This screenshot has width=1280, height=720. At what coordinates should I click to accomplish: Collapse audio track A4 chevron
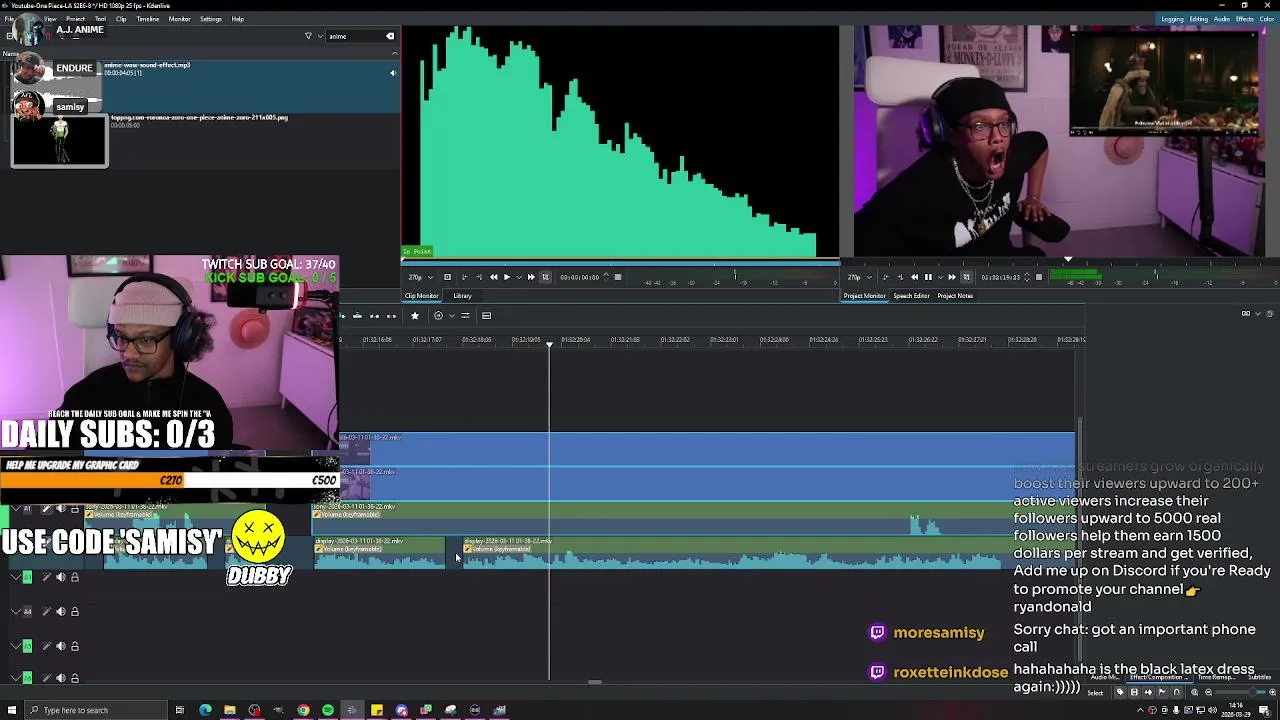[x=15, y=612]
